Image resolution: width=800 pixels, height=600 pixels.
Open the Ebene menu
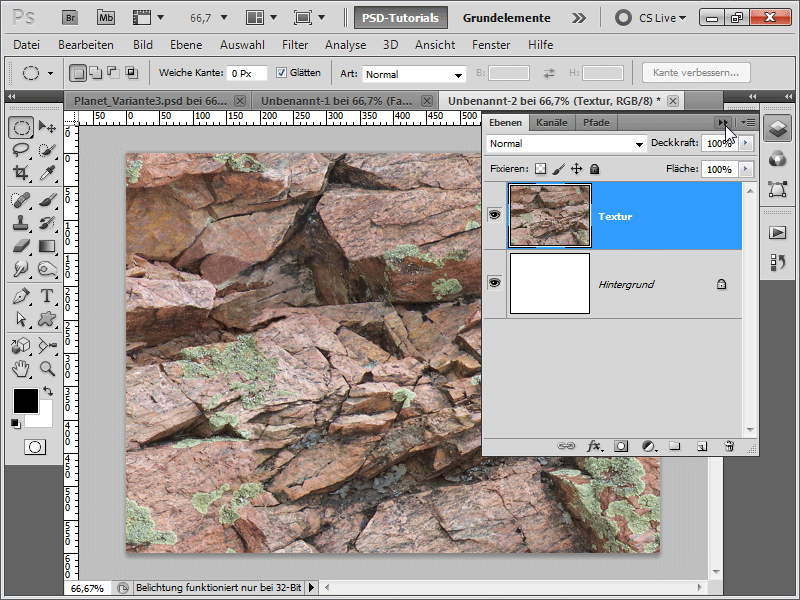186,45
